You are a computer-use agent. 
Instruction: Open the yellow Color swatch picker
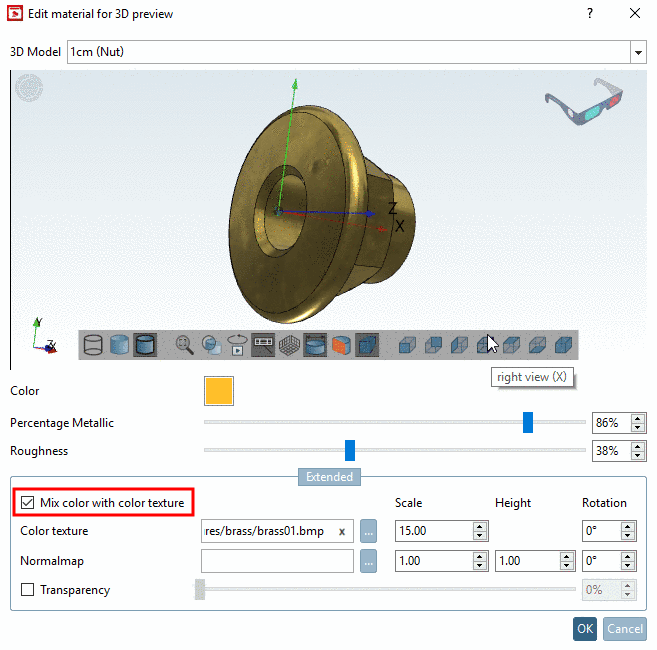pos(219,391)
